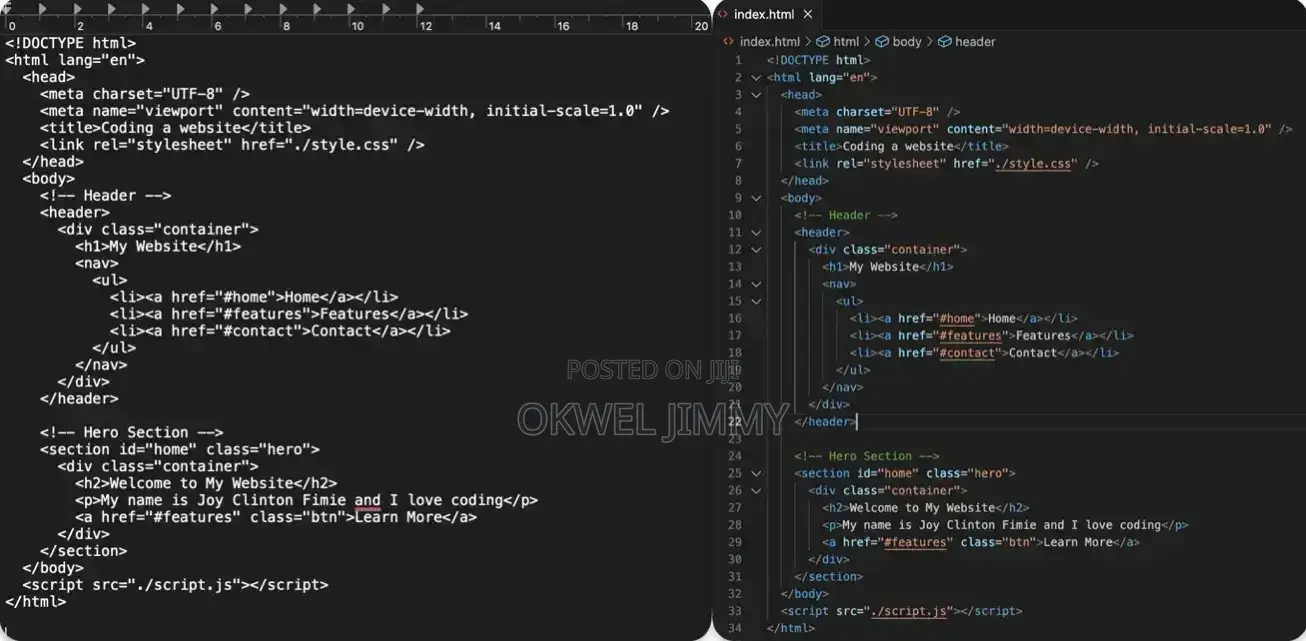1306x641 pixels.
Task: Click the <h2>Welcome to My Website</h2> line in VS Code
Action: (926, 508)
